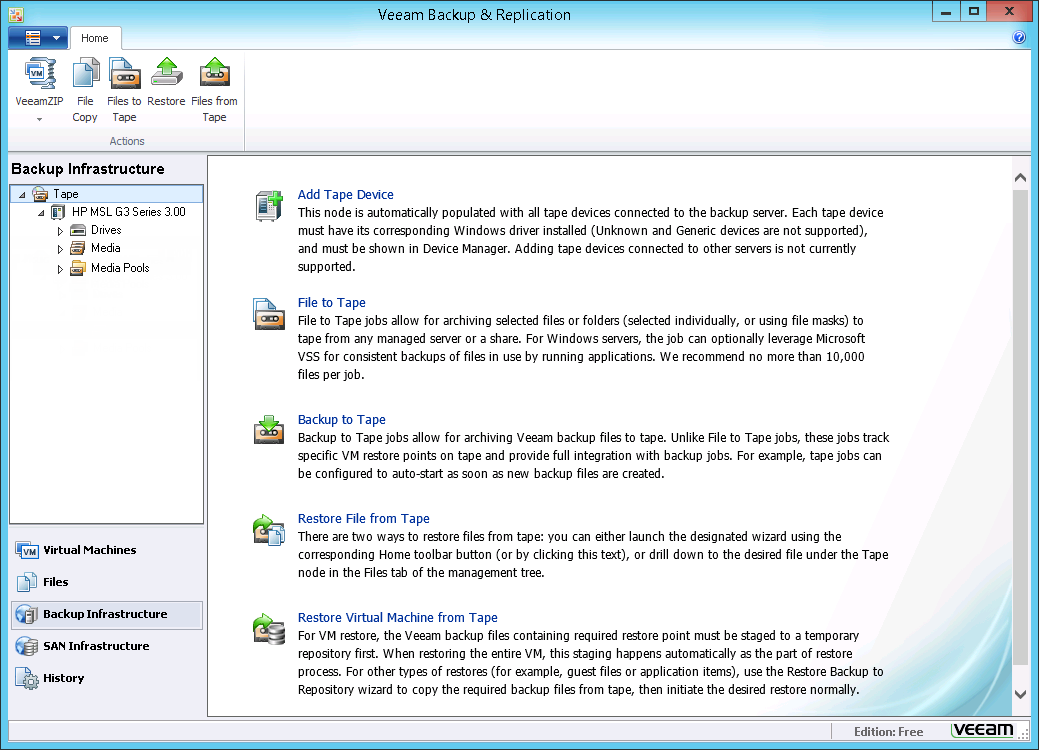Select Media in the tape tree
This screenshot has height=750, width=1039.
[105, 248]
